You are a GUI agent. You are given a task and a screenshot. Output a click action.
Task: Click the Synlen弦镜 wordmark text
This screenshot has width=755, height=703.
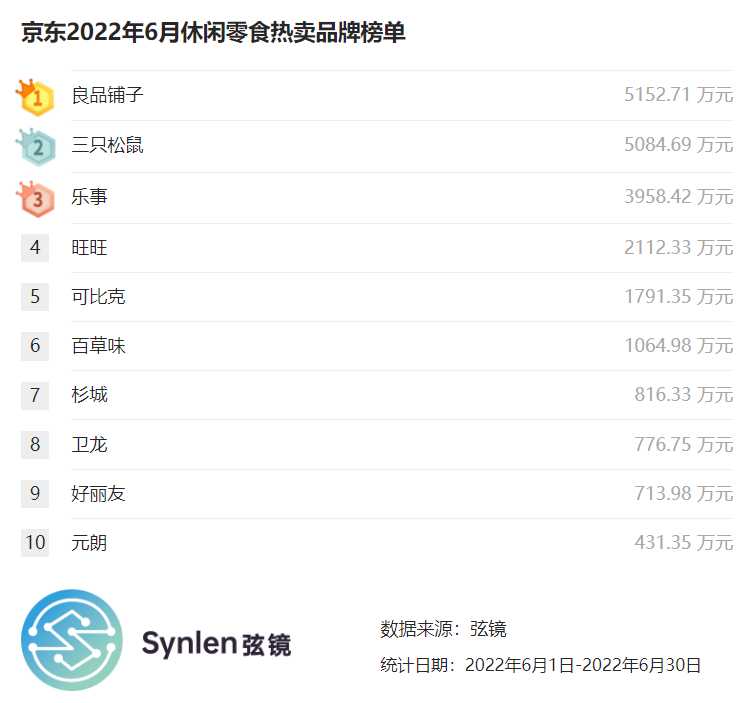point(216,644)
